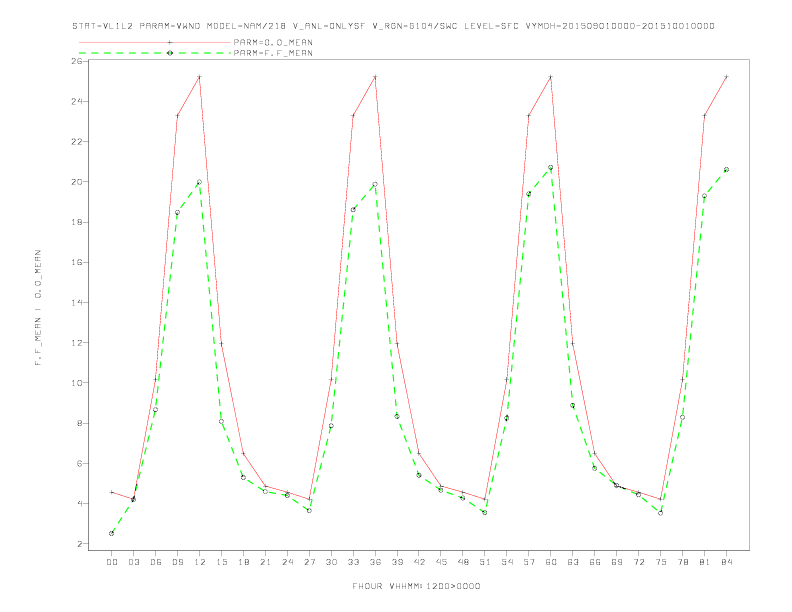Click the x-axis hour label 48
792x612 pixels.
coord(463,562)
